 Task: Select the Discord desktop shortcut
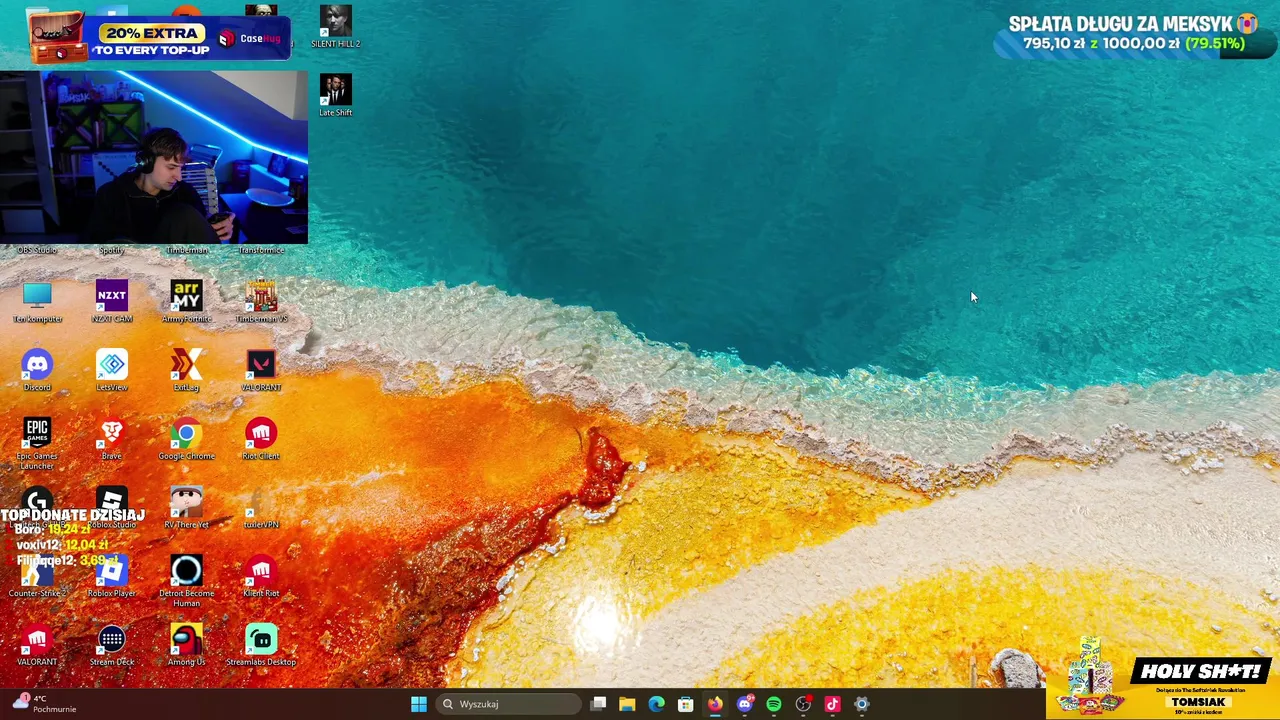click(x=37, y=370)
